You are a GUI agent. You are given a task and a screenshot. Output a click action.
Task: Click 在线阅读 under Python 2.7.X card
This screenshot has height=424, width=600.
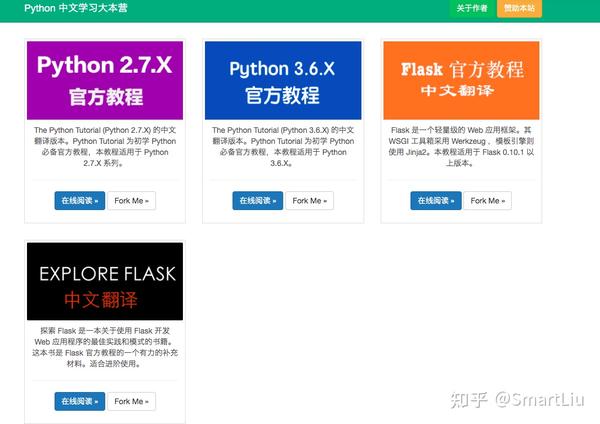click(80, 201)
